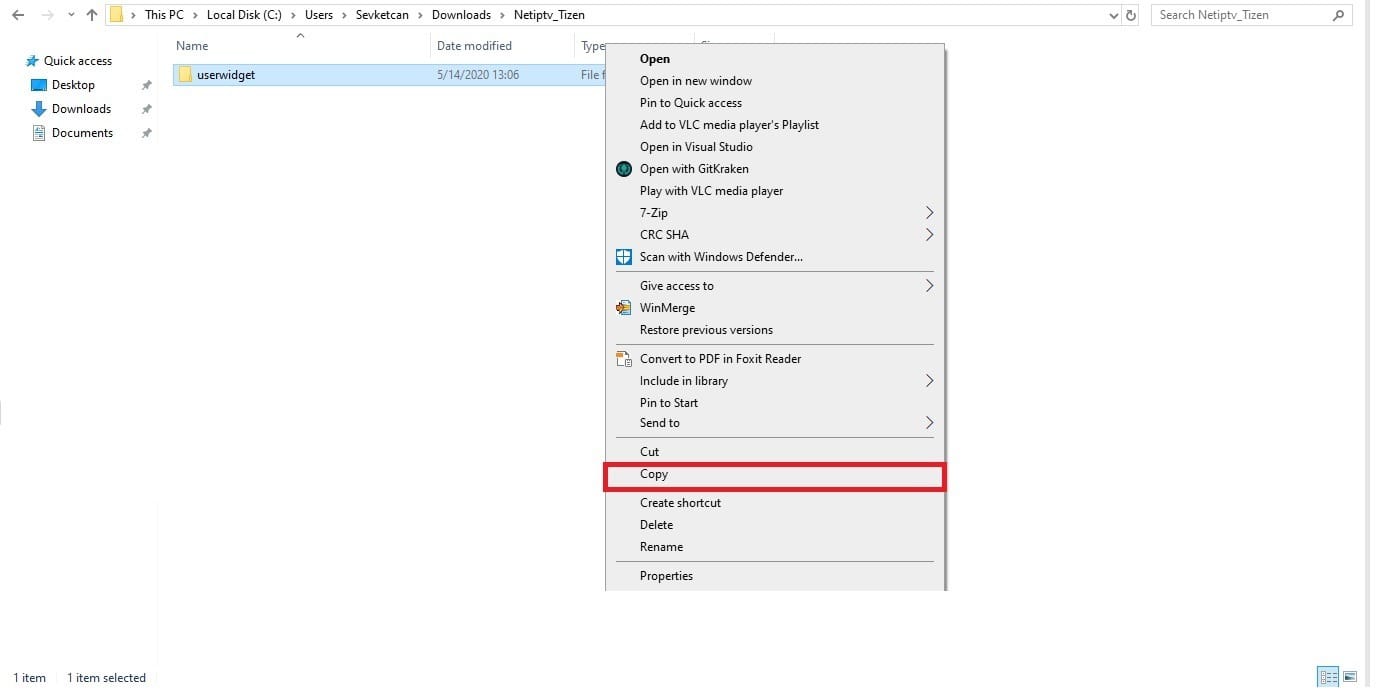Image resolution: width=1379 pixels, height=692 pixels.
Task: Sort files by Date modified column
Action: [474, 46]
